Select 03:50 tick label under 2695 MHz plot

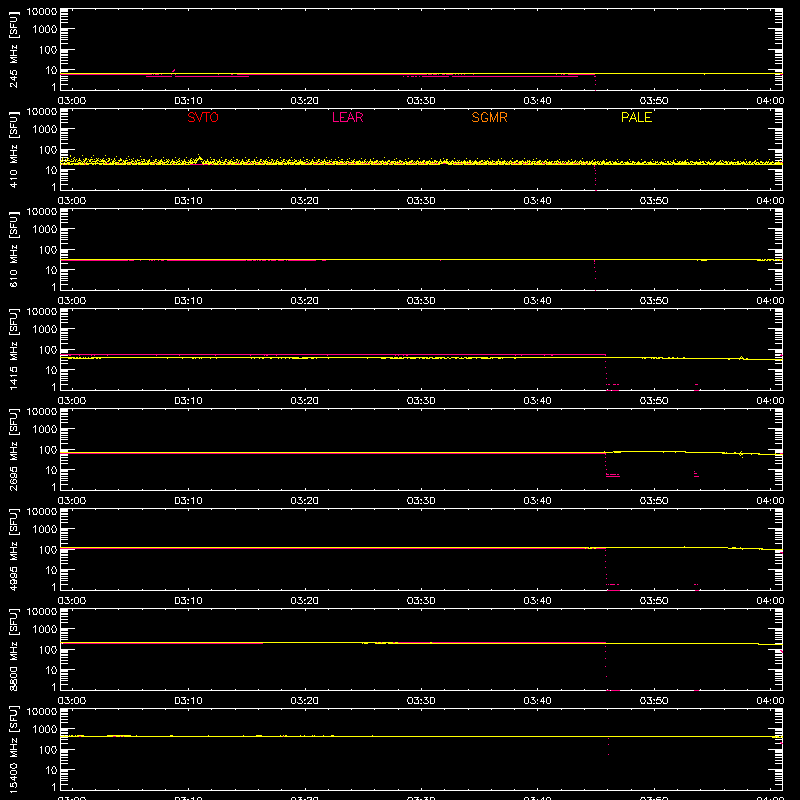click(x=654, y=501)
